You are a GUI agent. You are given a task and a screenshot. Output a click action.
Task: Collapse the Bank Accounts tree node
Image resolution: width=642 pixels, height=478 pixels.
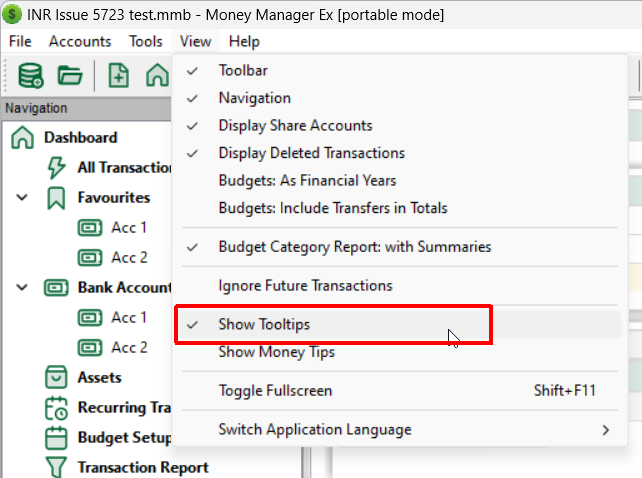point(22,288)
